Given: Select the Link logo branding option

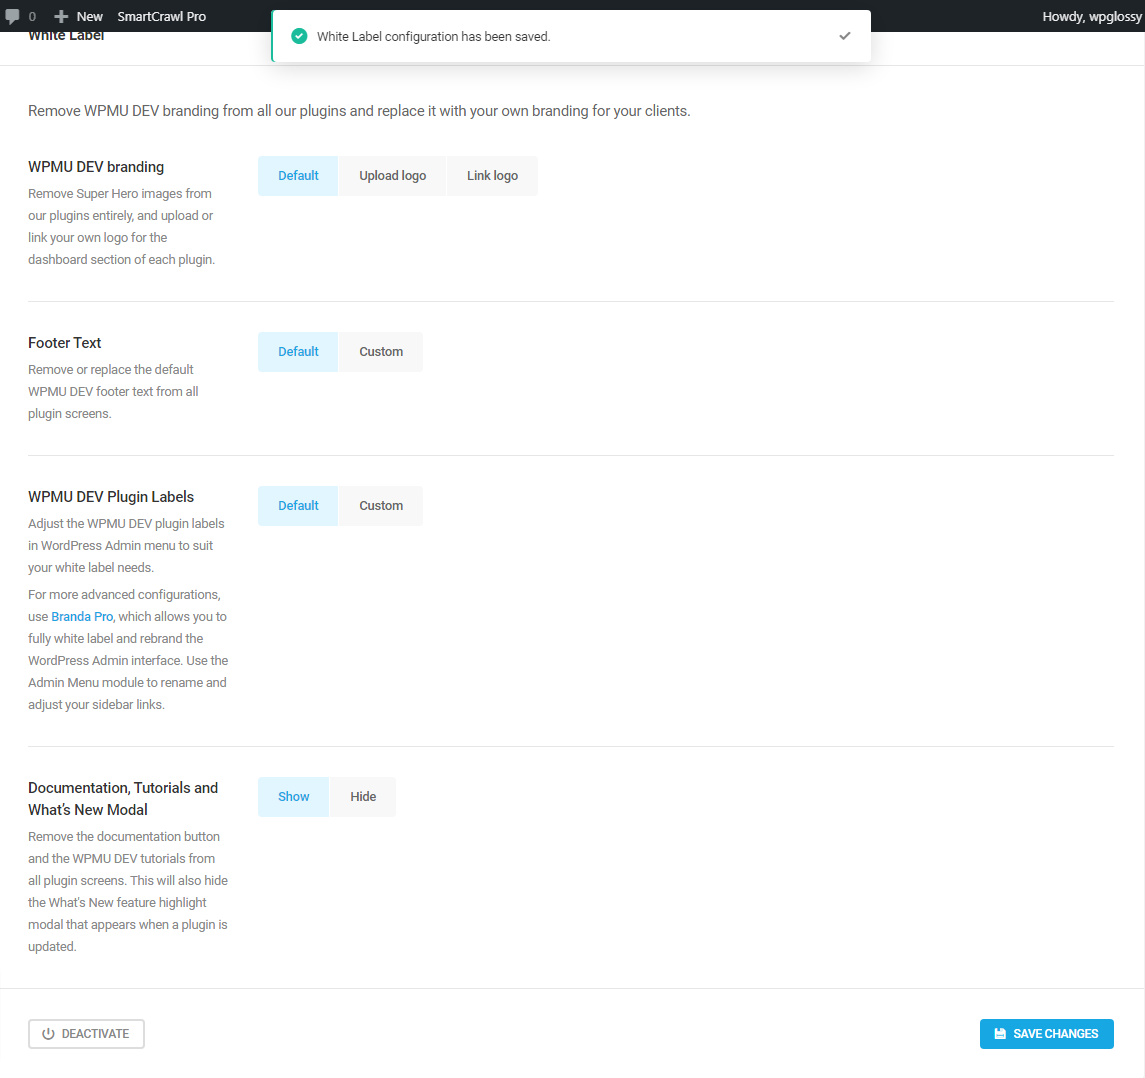Looking at the screenshot, I should tap(492, 174).
